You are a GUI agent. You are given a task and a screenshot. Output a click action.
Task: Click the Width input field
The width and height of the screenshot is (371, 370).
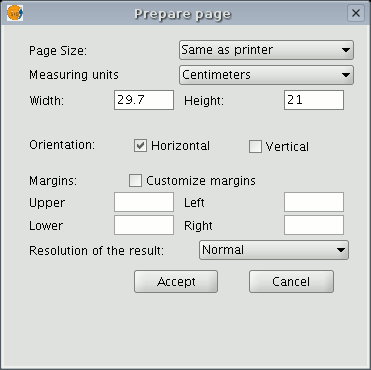[144, 100]
